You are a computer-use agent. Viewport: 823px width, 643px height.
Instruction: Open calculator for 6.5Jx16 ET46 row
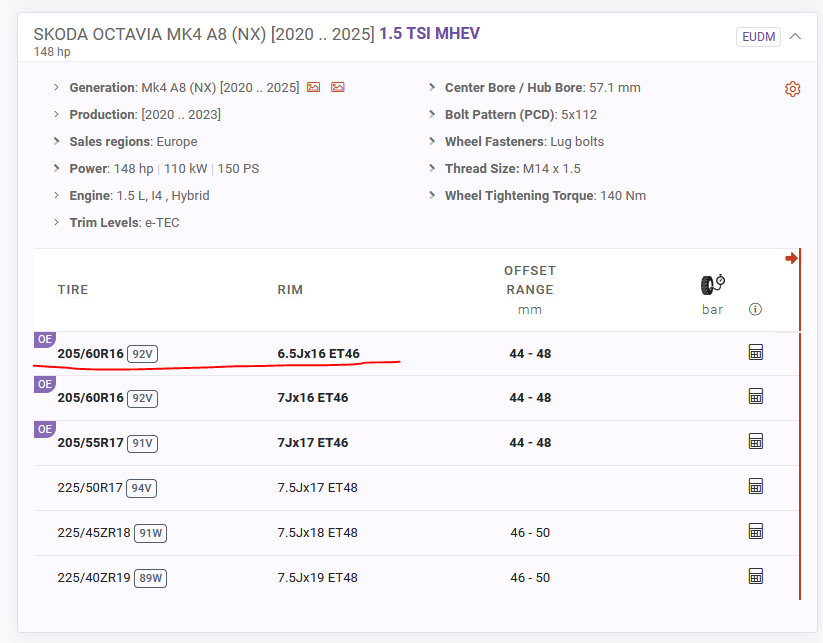755,352
